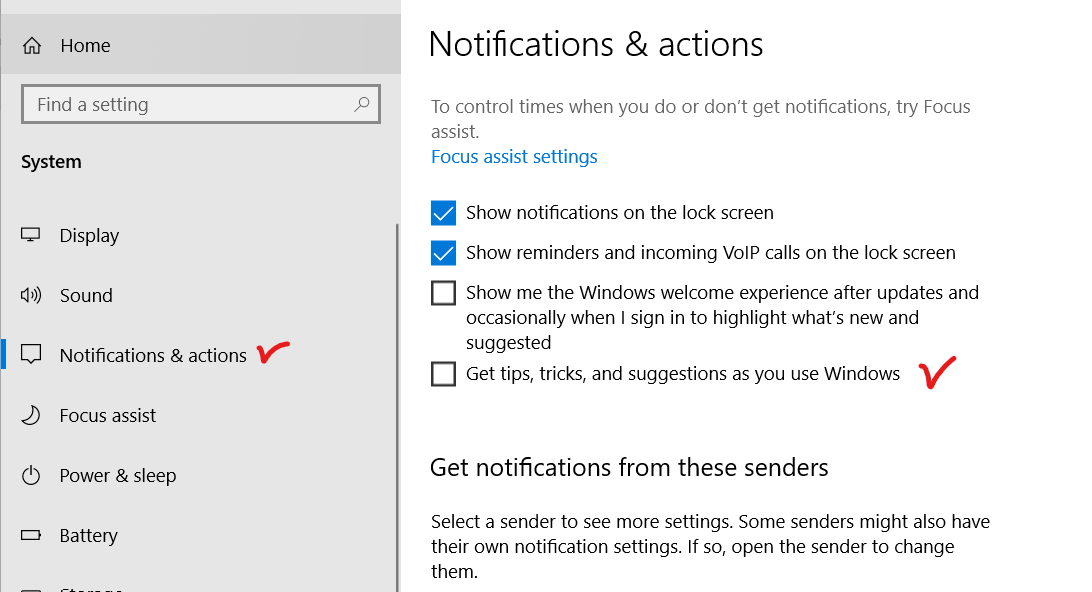Uncheck Show notifications on the lock screen
The image size is (1092, 592).
(x=443, y=213)
